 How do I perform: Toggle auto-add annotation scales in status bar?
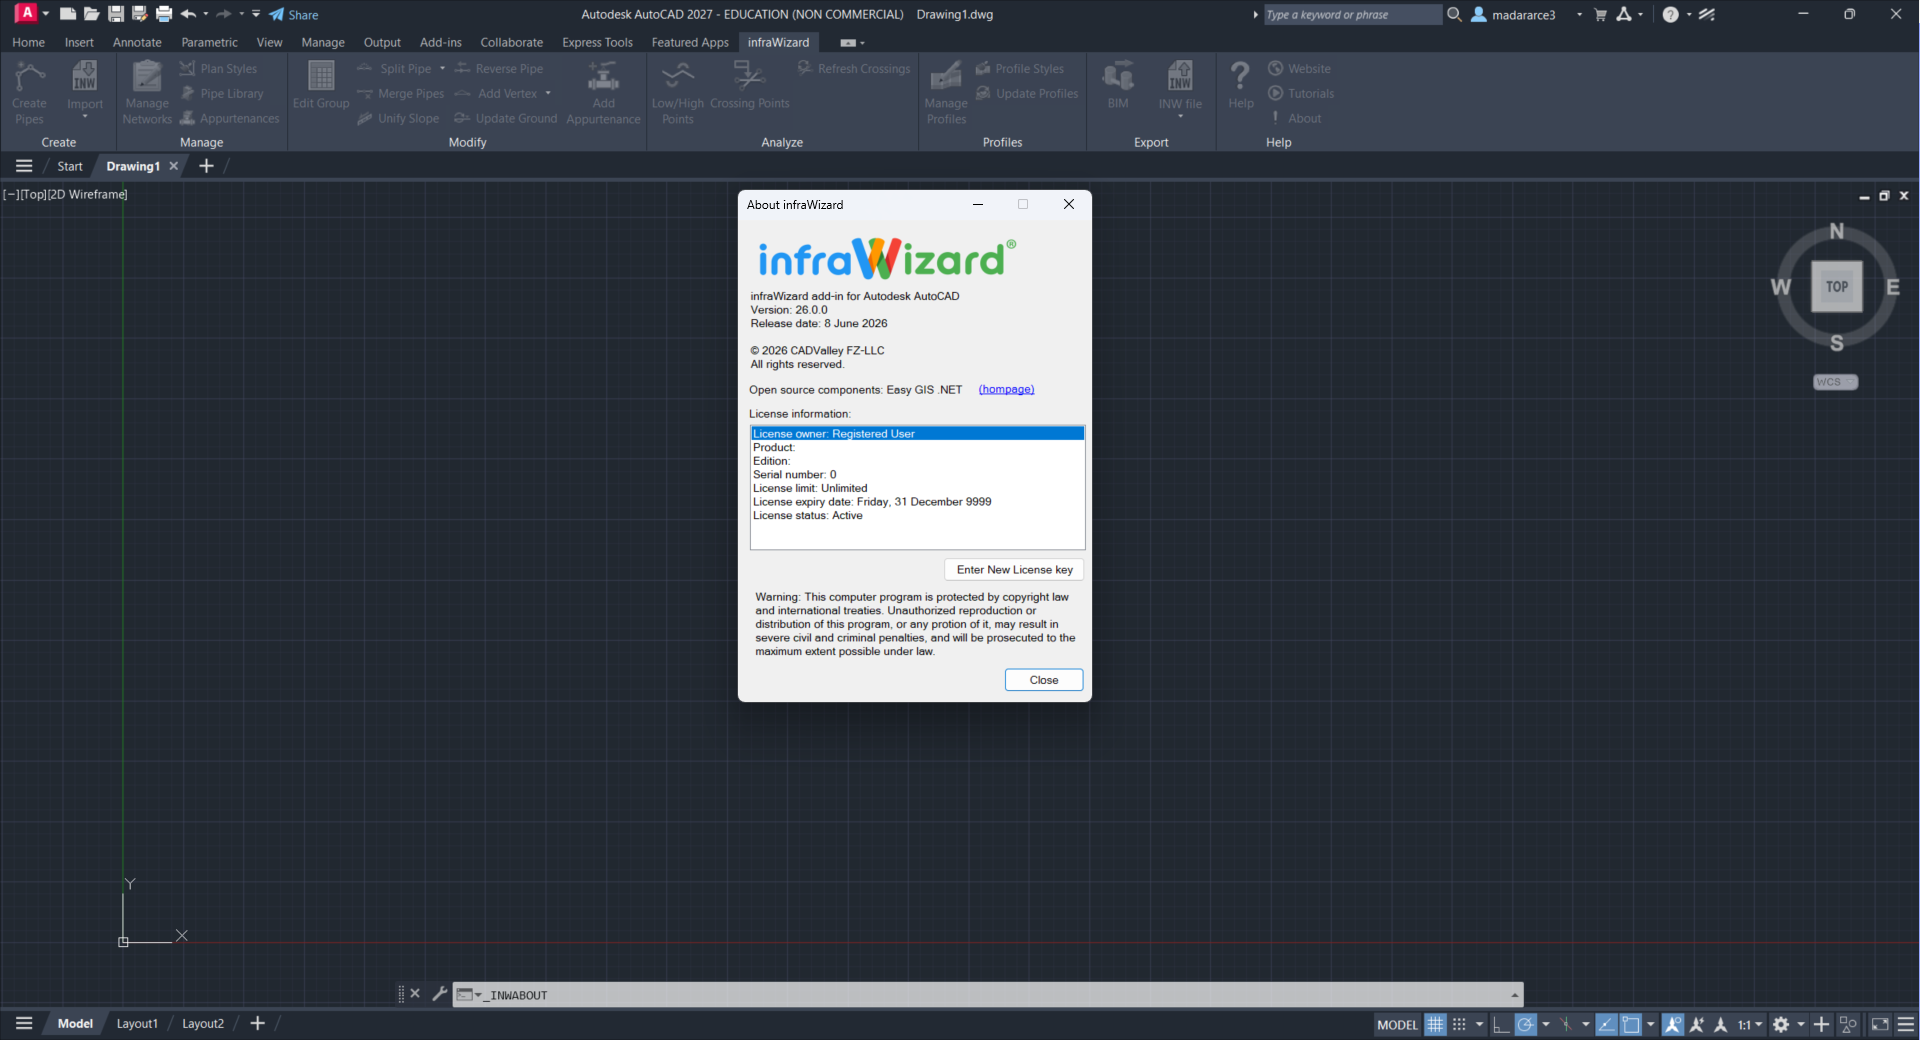[1697, 1024]
